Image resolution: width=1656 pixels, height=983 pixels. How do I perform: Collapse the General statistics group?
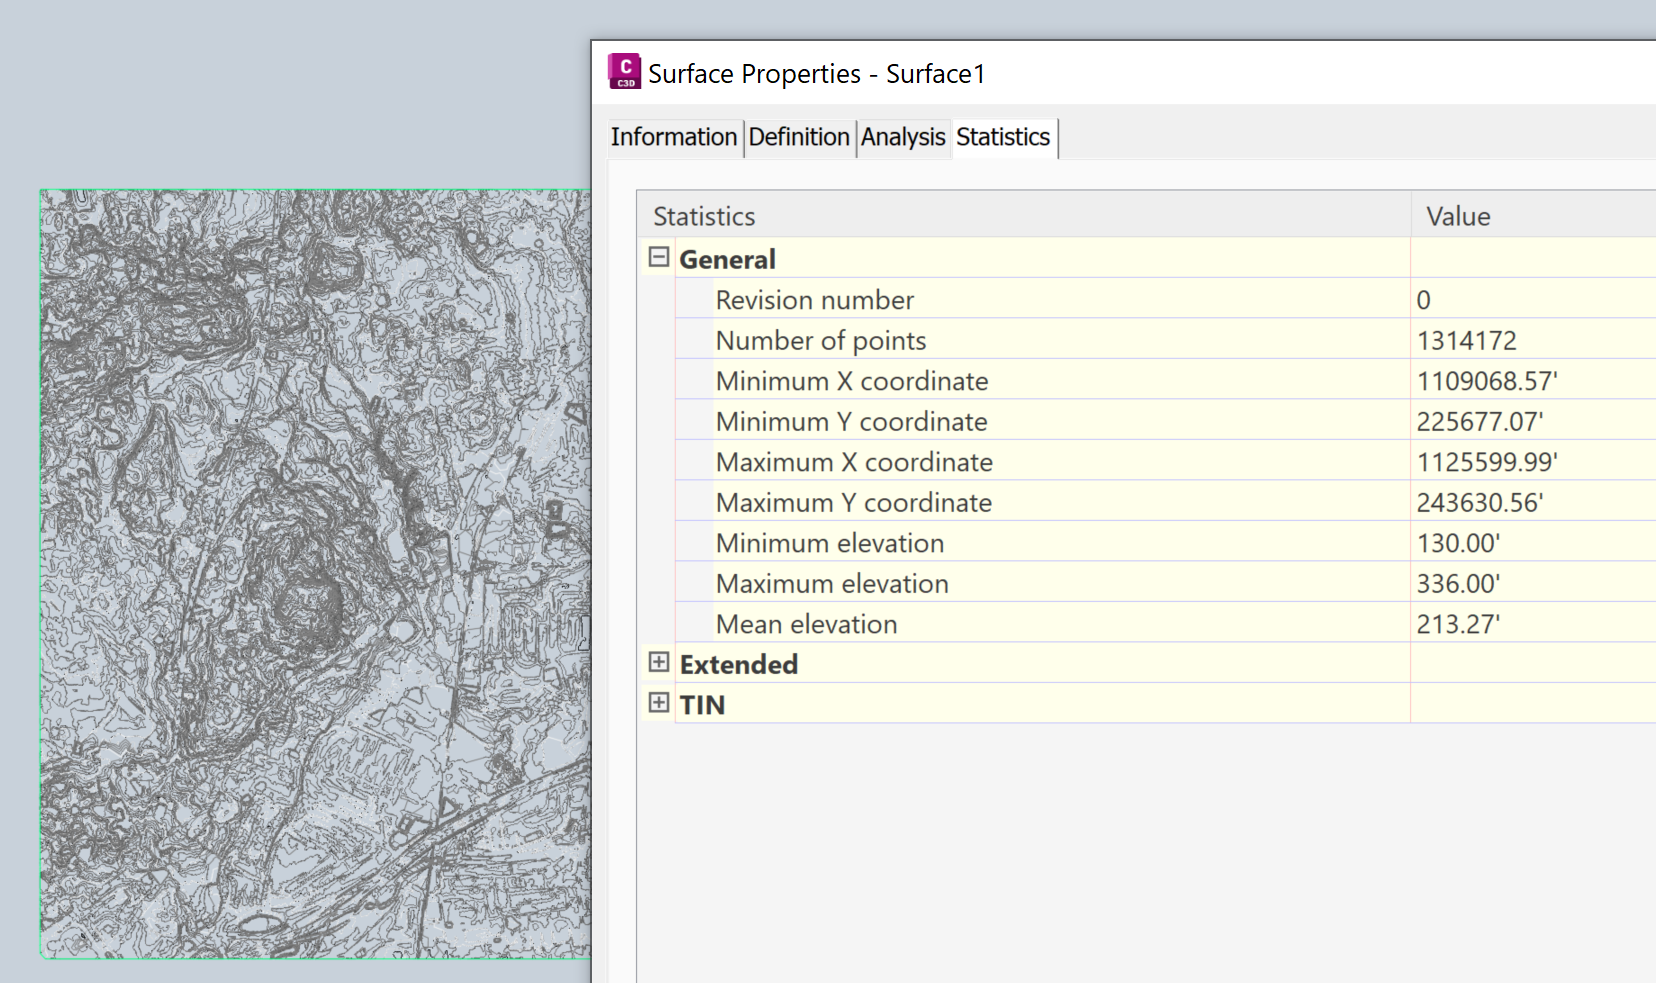pos(657,258)
